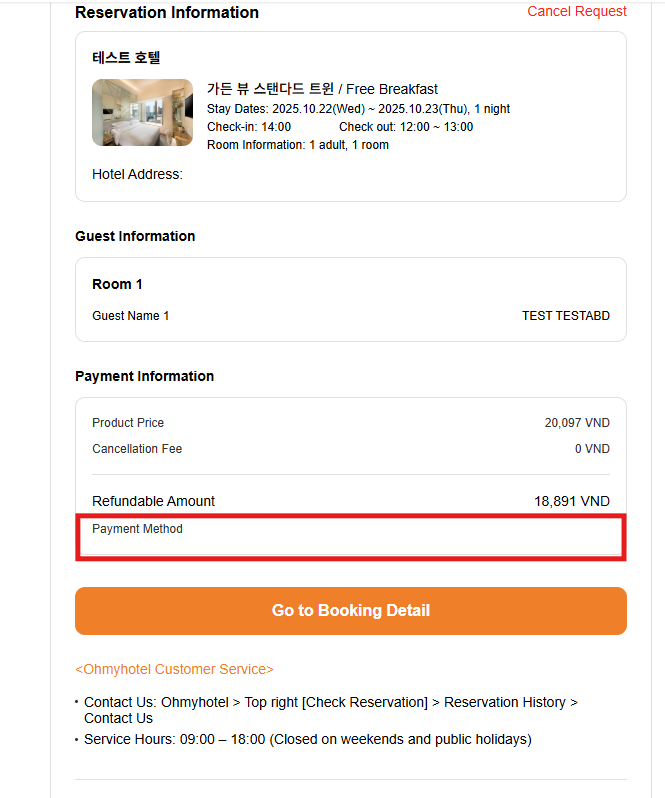Viewport: 665px width, 798px height.
Task: Click the Check-in 14:00 text
Action: [x=249, y=127]
